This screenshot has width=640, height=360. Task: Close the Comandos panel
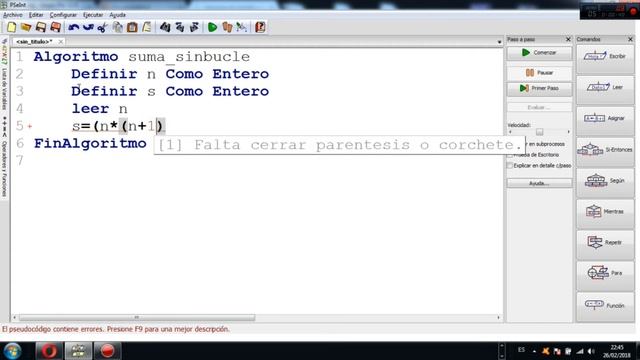click(x=630, y=39)
